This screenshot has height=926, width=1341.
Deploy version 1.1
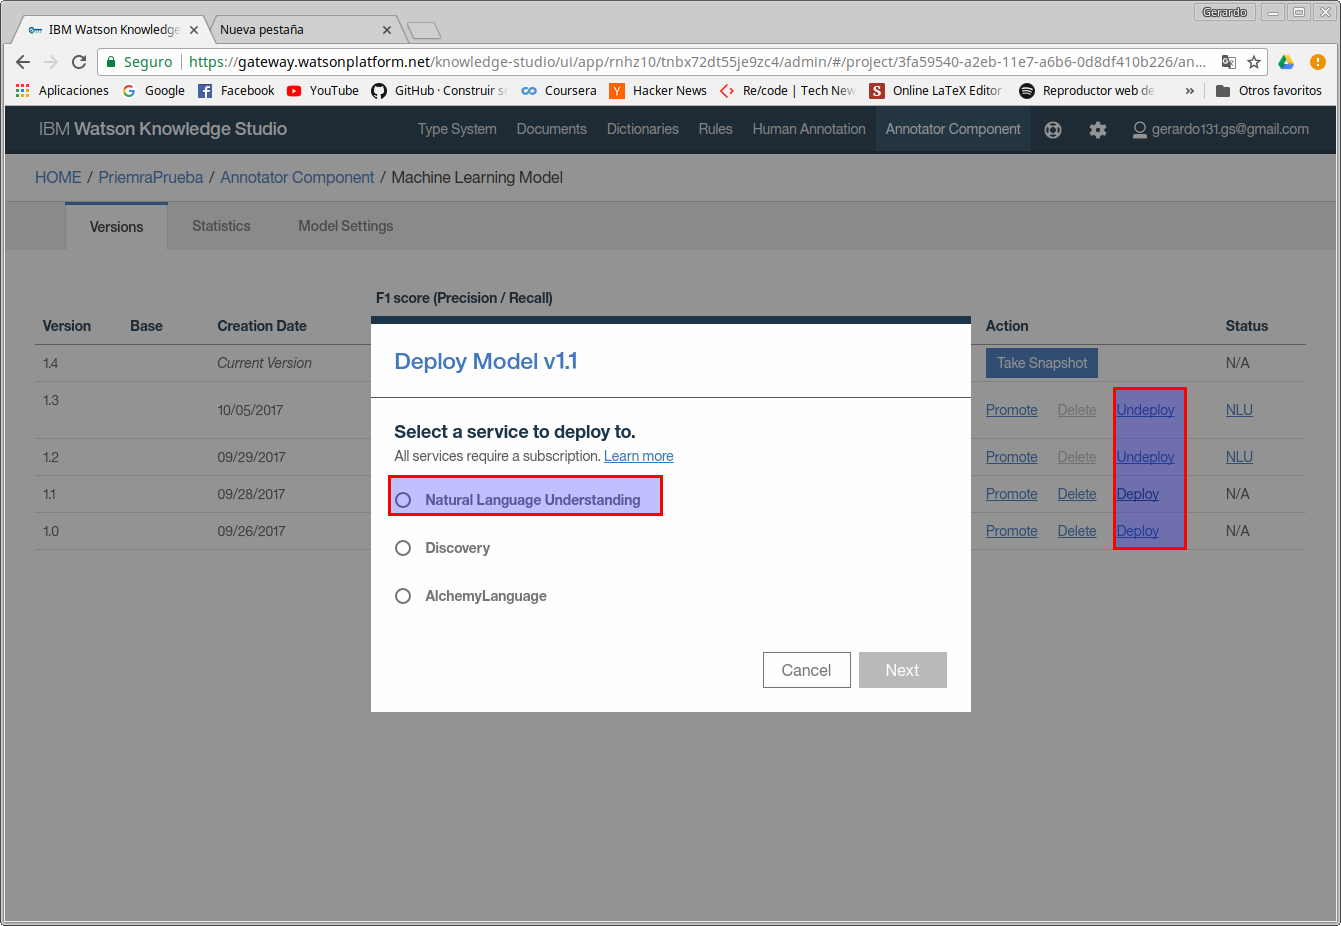[x=1137, y=494]
